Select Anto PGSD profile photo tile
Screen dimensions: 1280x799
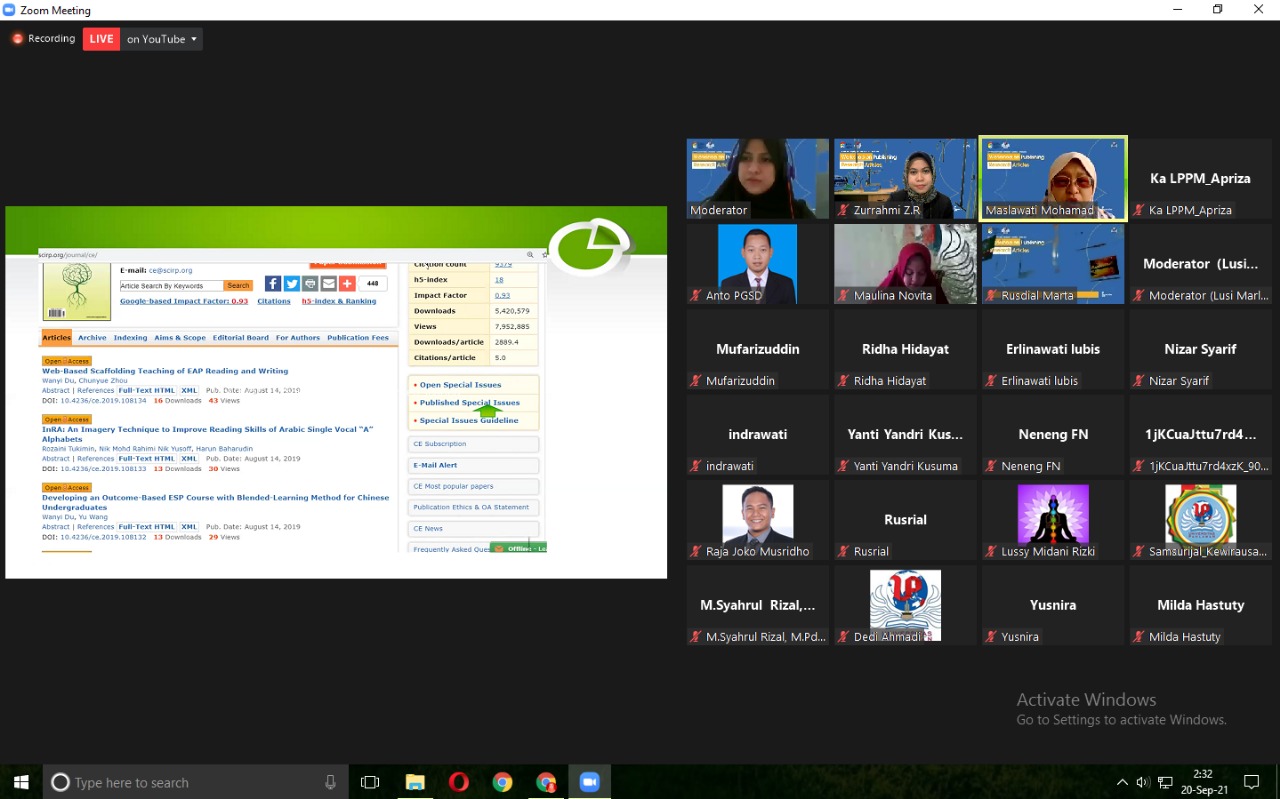(x=757, y=264)
